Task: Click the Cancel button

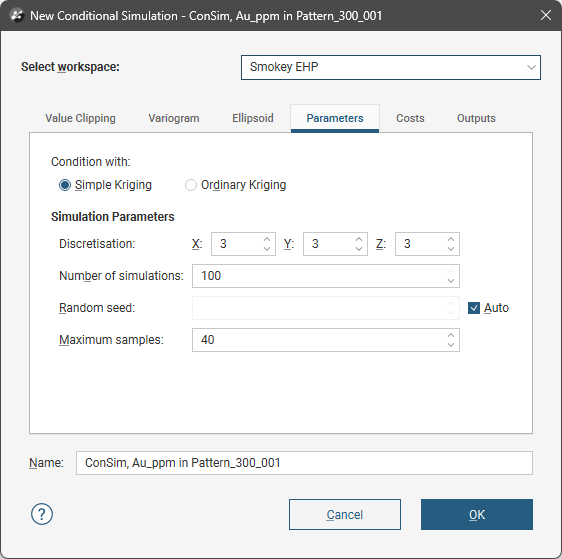Action: [x=345, y=515]
